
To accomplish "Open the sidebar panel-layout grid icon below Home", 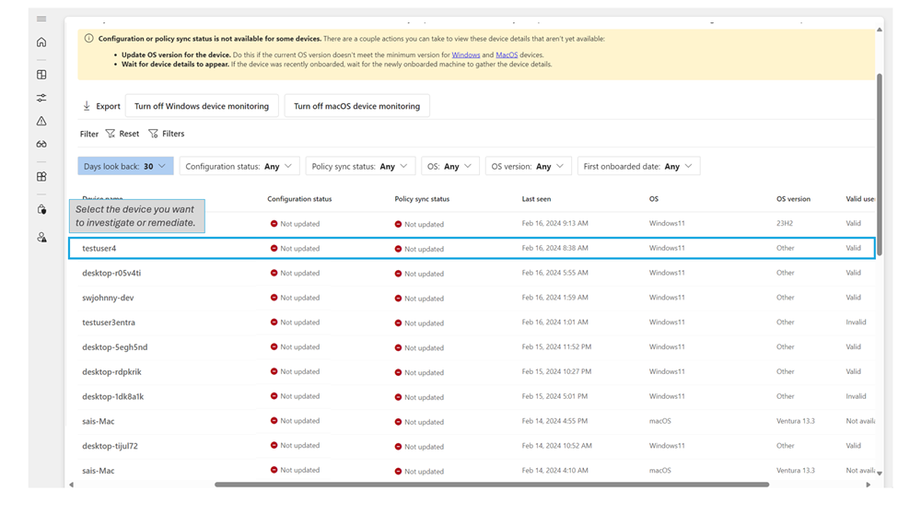I will pyautogui.click(x=41, y=74).
